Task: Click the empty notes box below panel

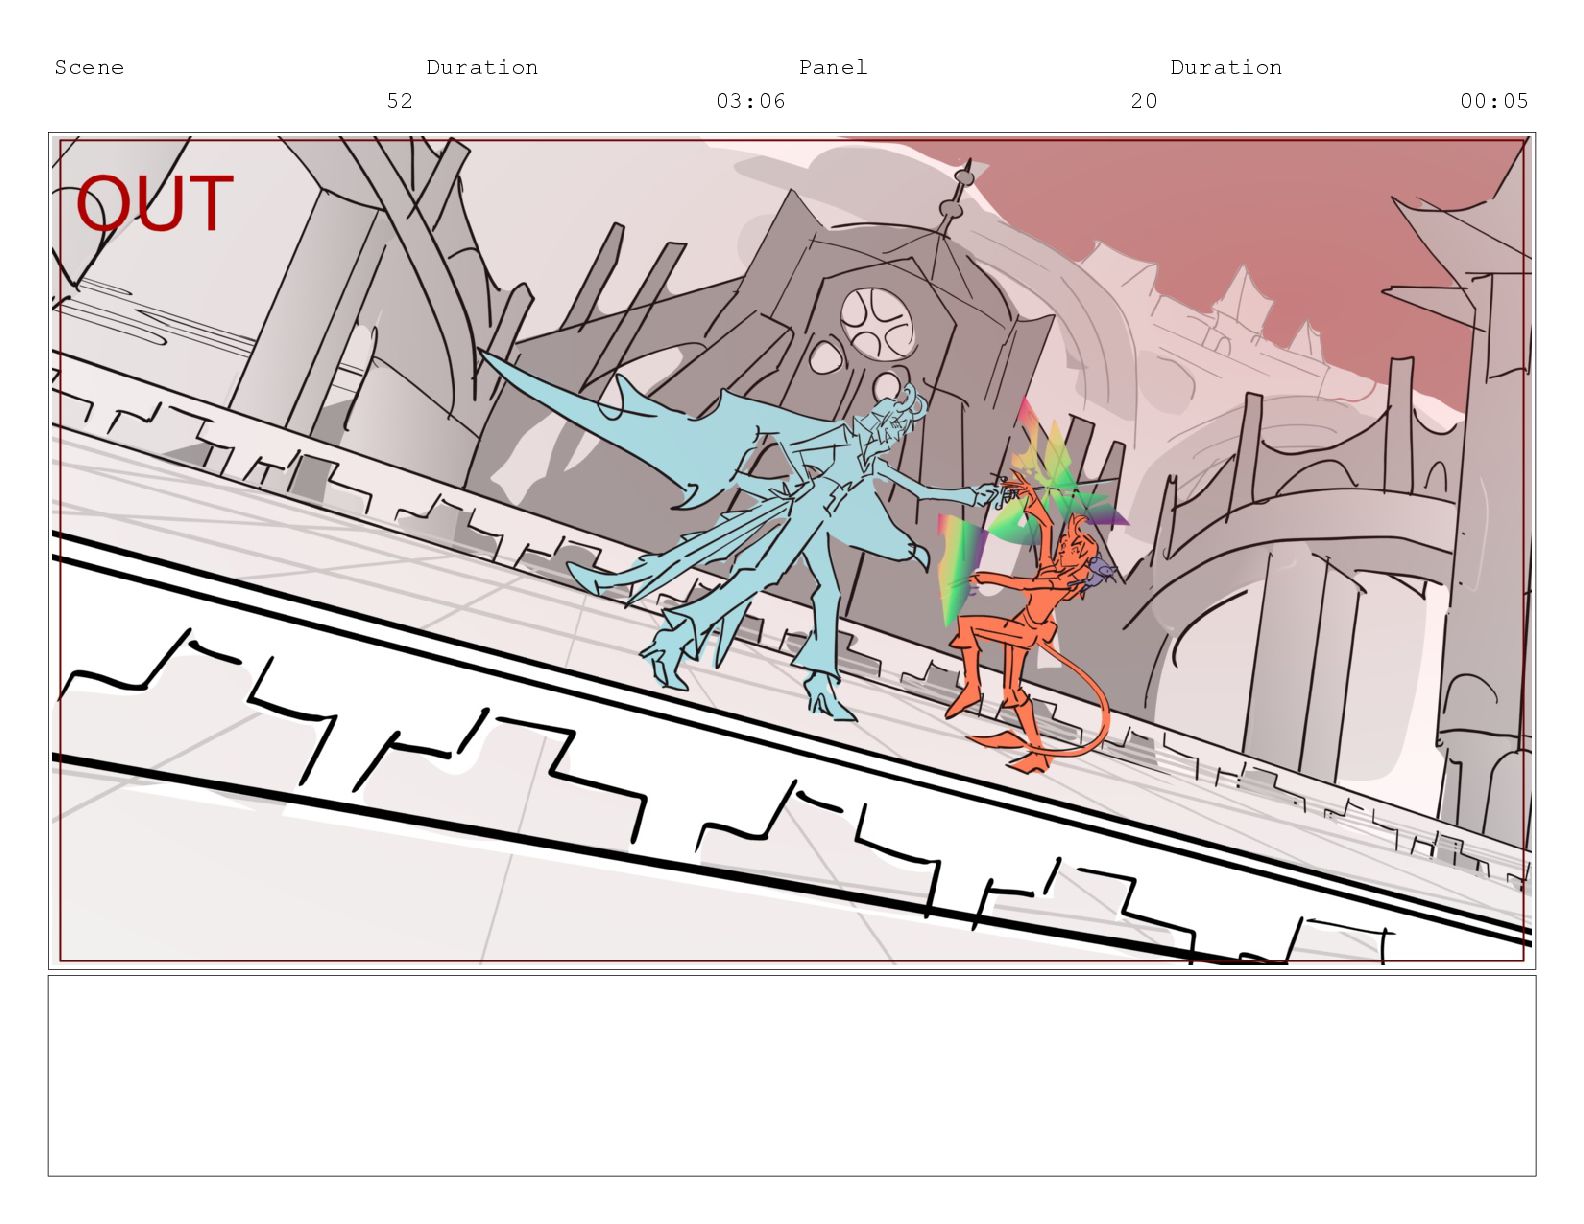Action: click(x=792, y=1076)
